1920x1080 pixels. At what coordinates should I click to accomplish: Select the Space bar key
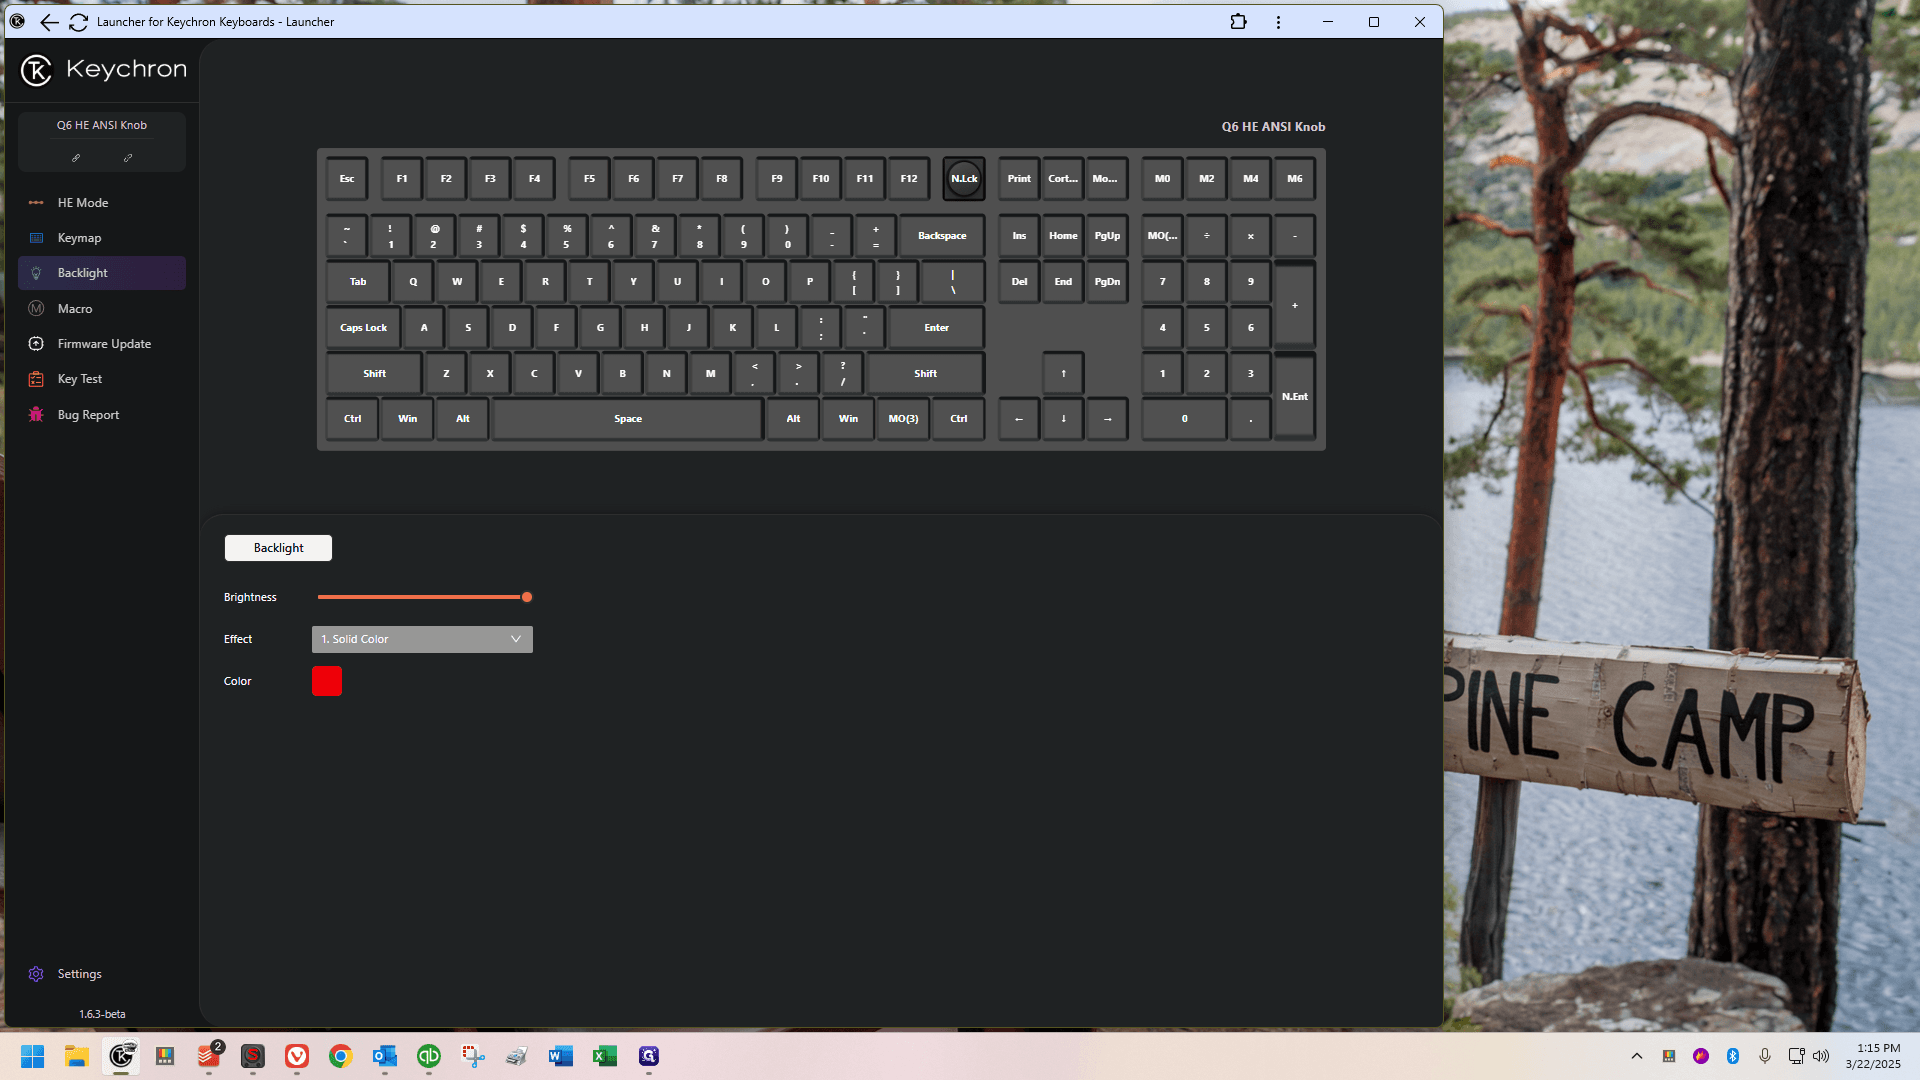pyautogui.click(x=628, y=419)
